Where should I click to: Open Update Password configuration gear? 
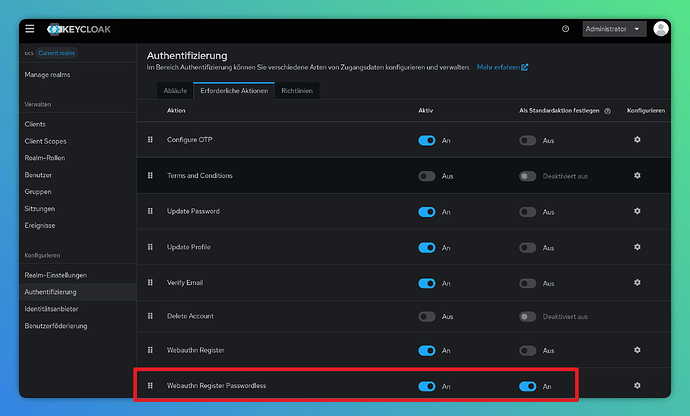(637, 211)
